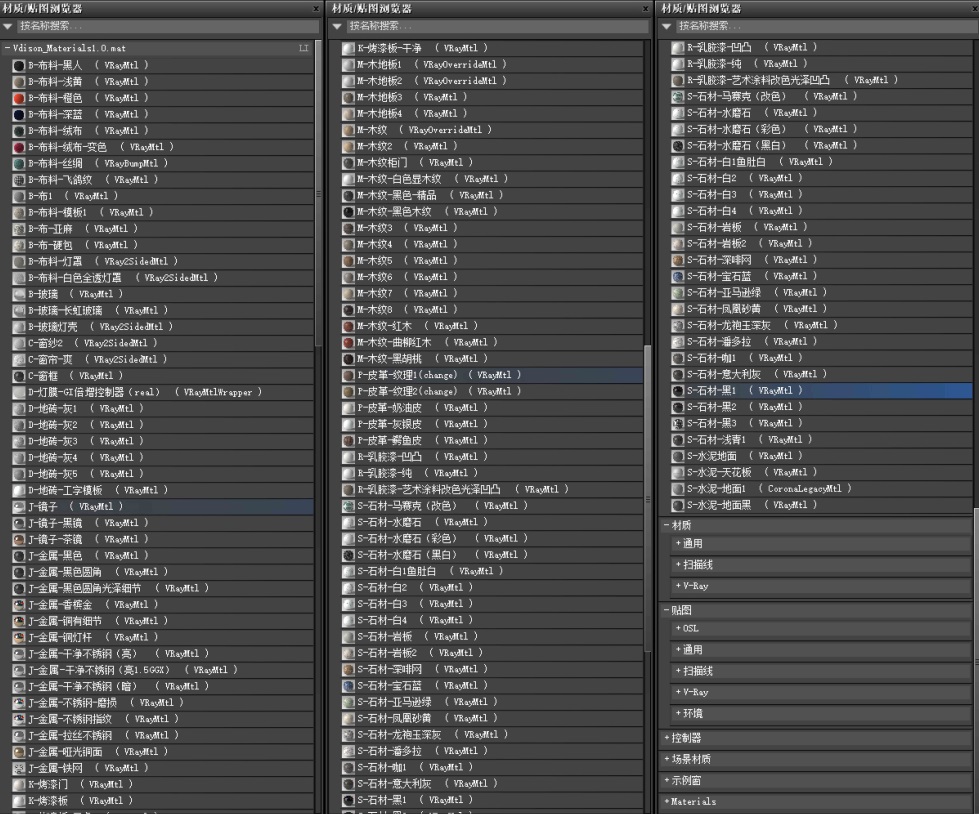This screenshot has width=979, height=814.
Task: Collapse the 材质 group
Action: coord(667,526)
